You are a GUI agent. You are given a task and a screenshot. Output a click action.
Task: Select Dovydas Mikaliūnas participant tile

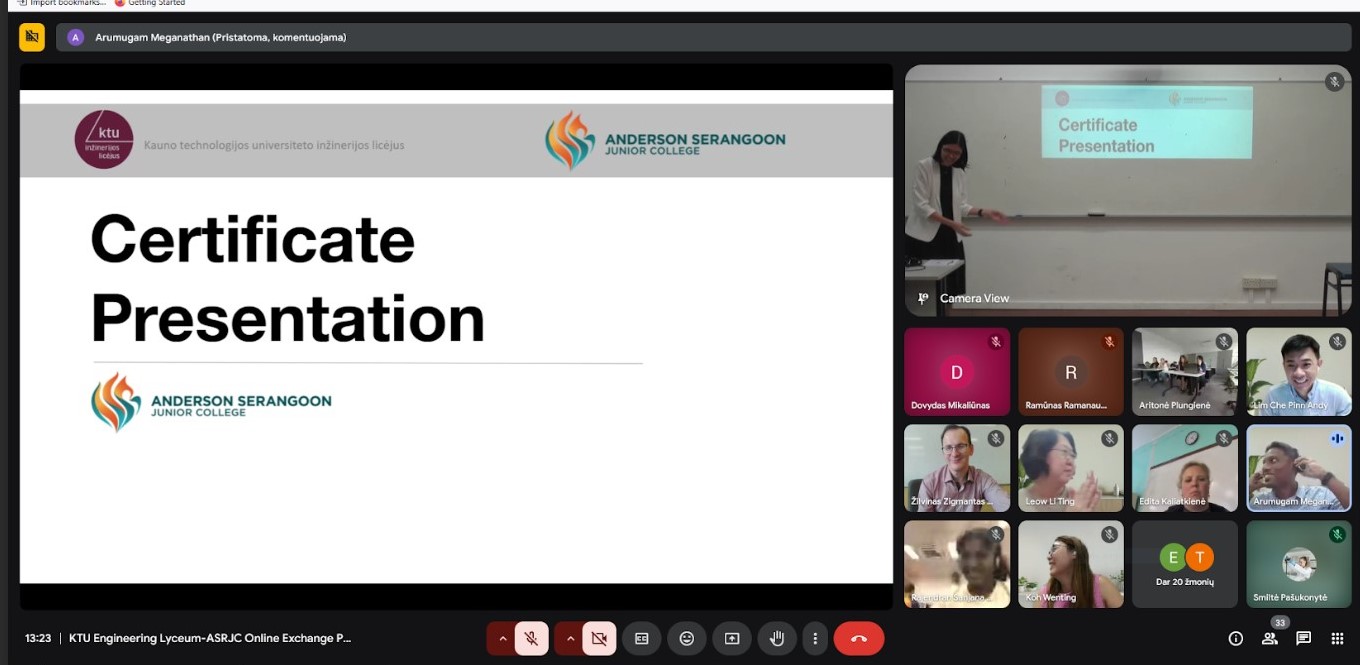click(957, 372)
